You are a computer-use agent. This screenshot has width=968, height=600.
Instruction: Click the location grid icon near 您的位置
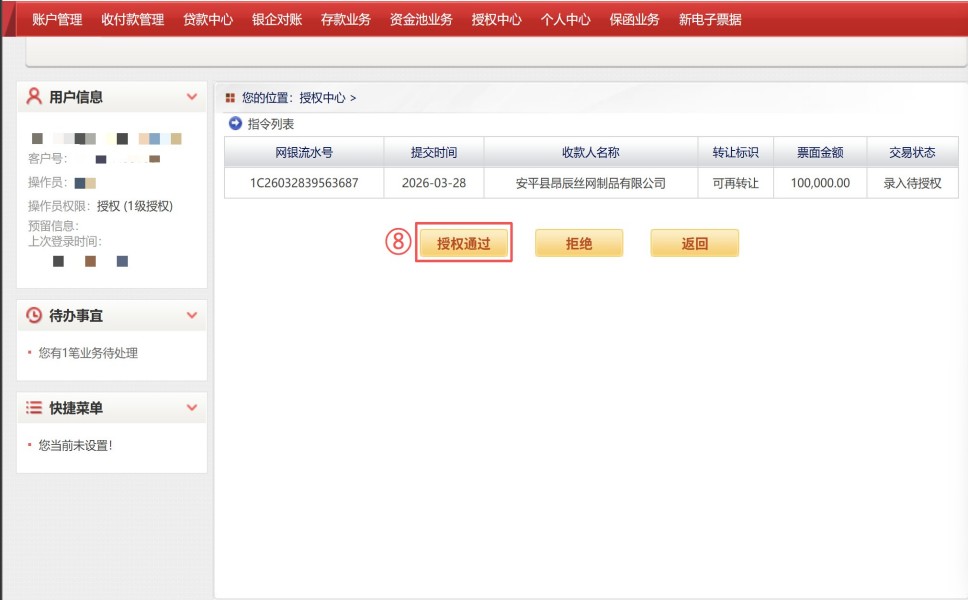click(x=230, y=98)
